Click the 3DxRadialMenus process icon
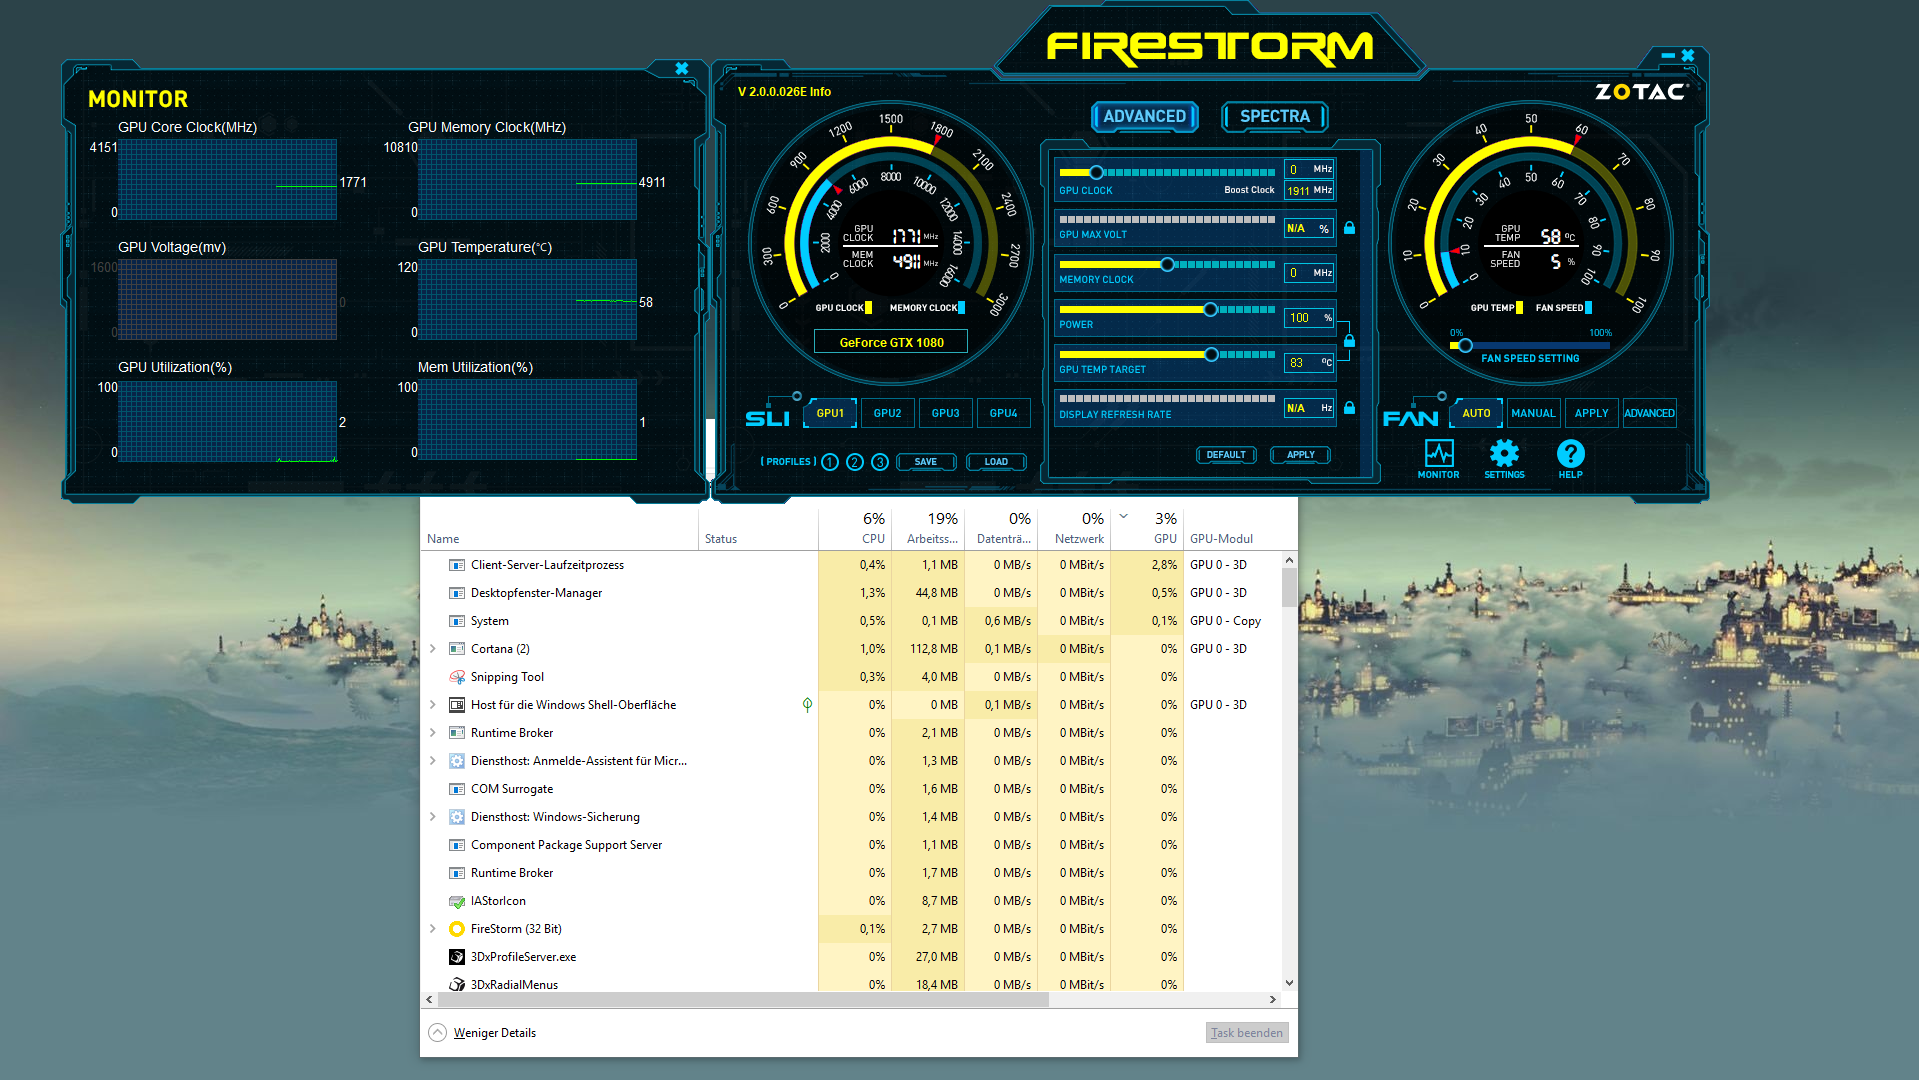This screenshot has height=1080, width=1919. pyautogui.click(x=457, y=984)
